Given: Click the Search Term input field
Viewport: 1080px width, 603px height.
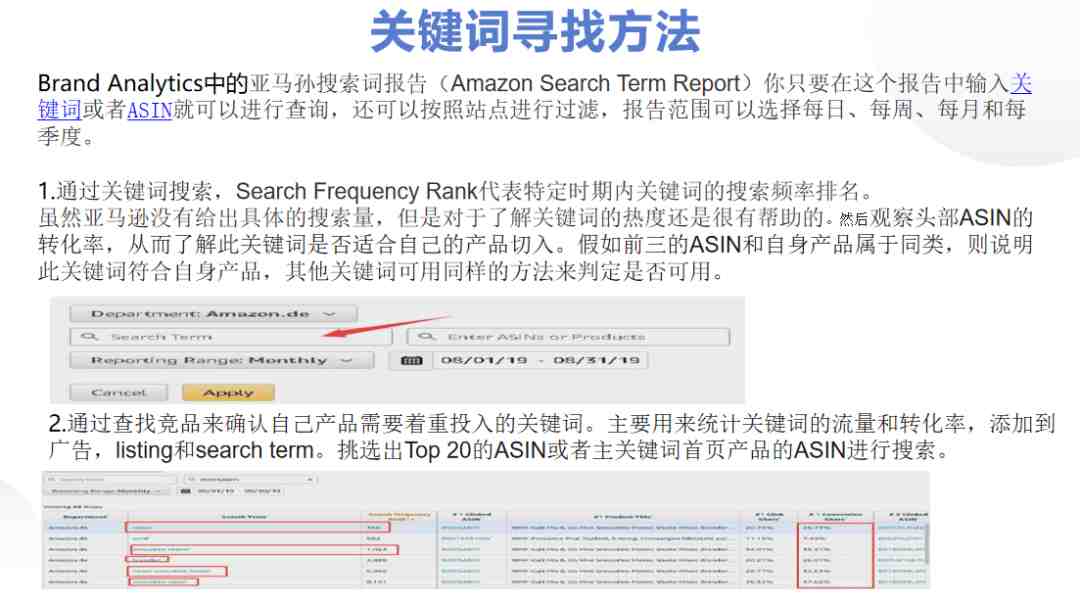Looking at the screenshot, I should [x=231, y=337].
